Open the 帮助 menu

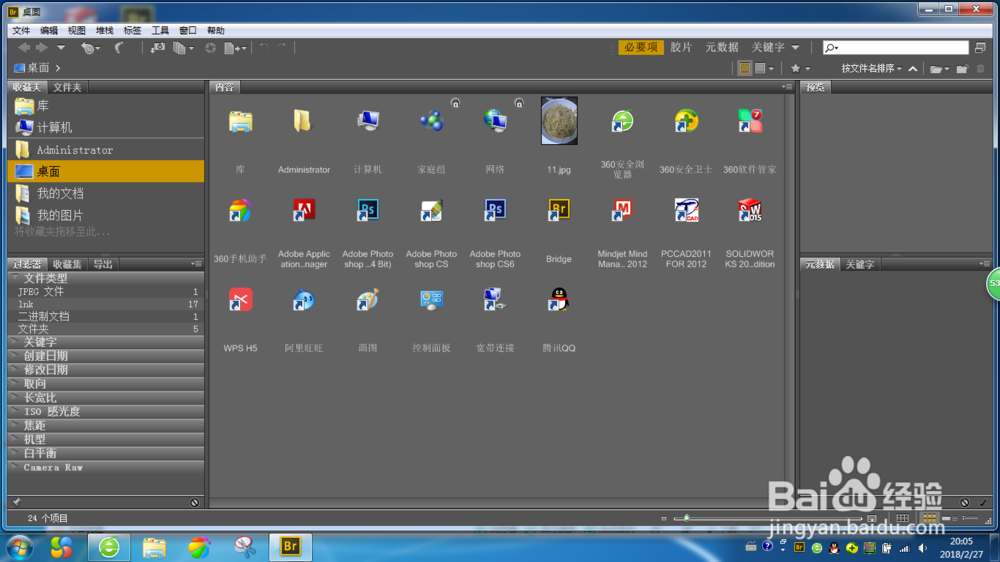click(216, 30)
